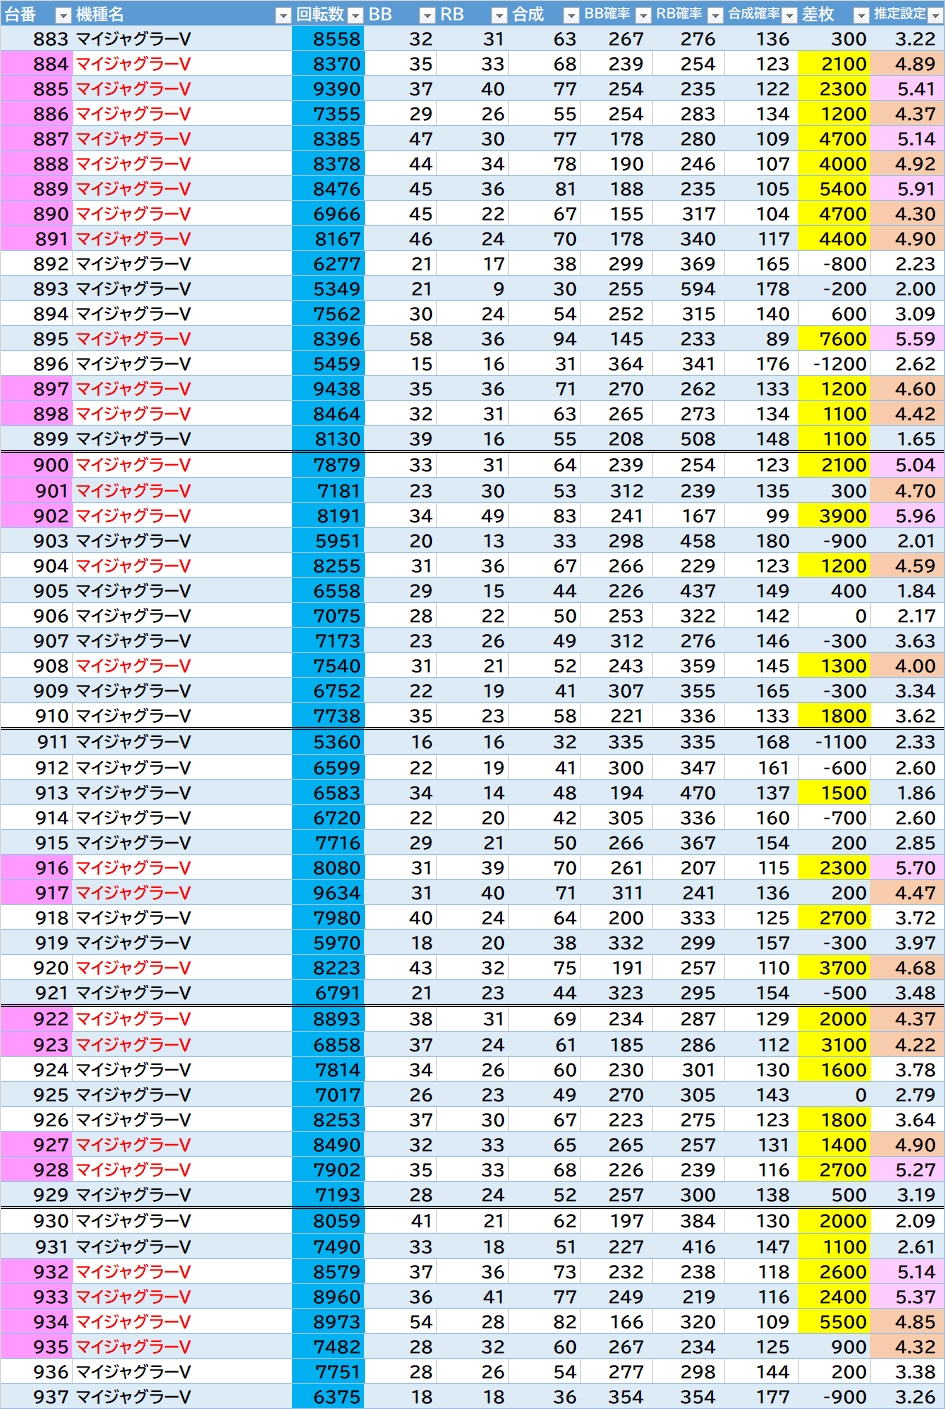The image size is (945, 1409).
Task: Click the 合成確率 value 89 in row 895
Action: tap(761, 339)
